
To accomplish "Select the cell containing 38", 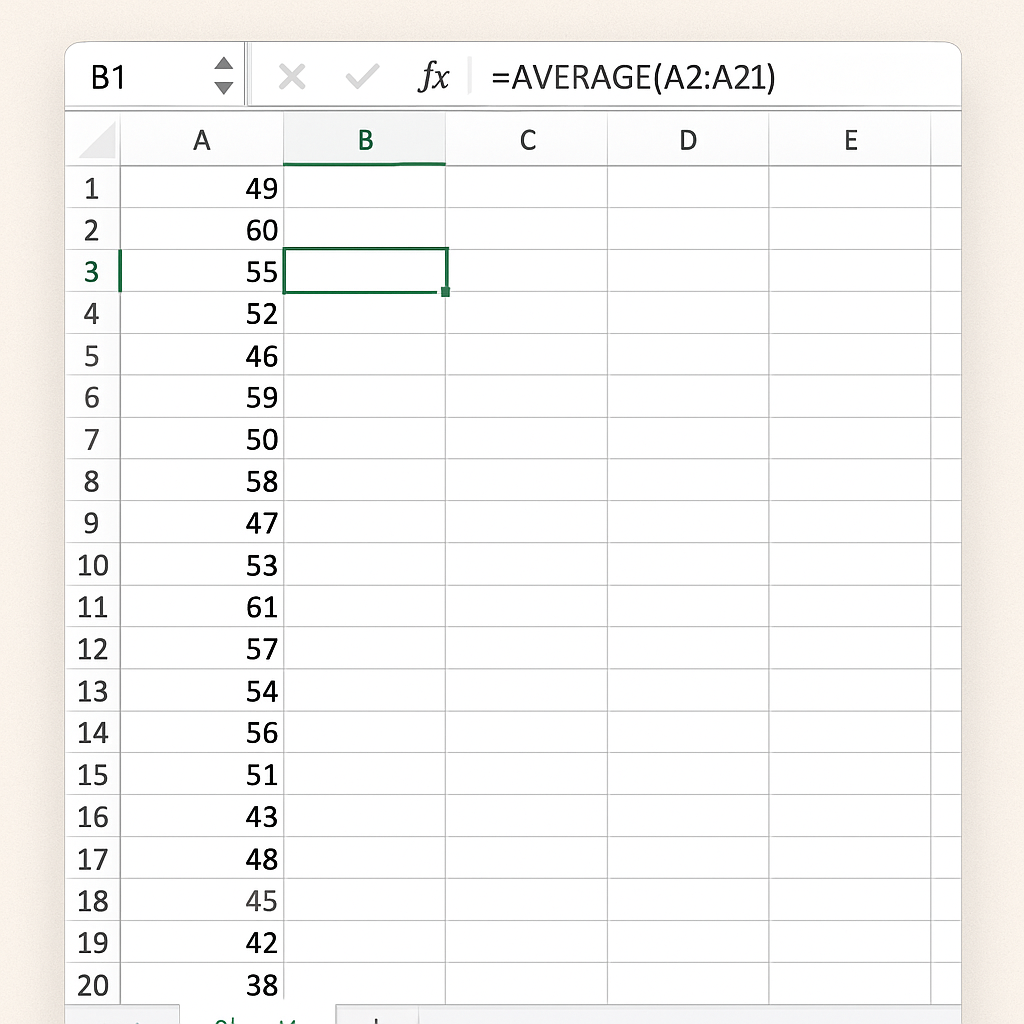I will [202, 985].
